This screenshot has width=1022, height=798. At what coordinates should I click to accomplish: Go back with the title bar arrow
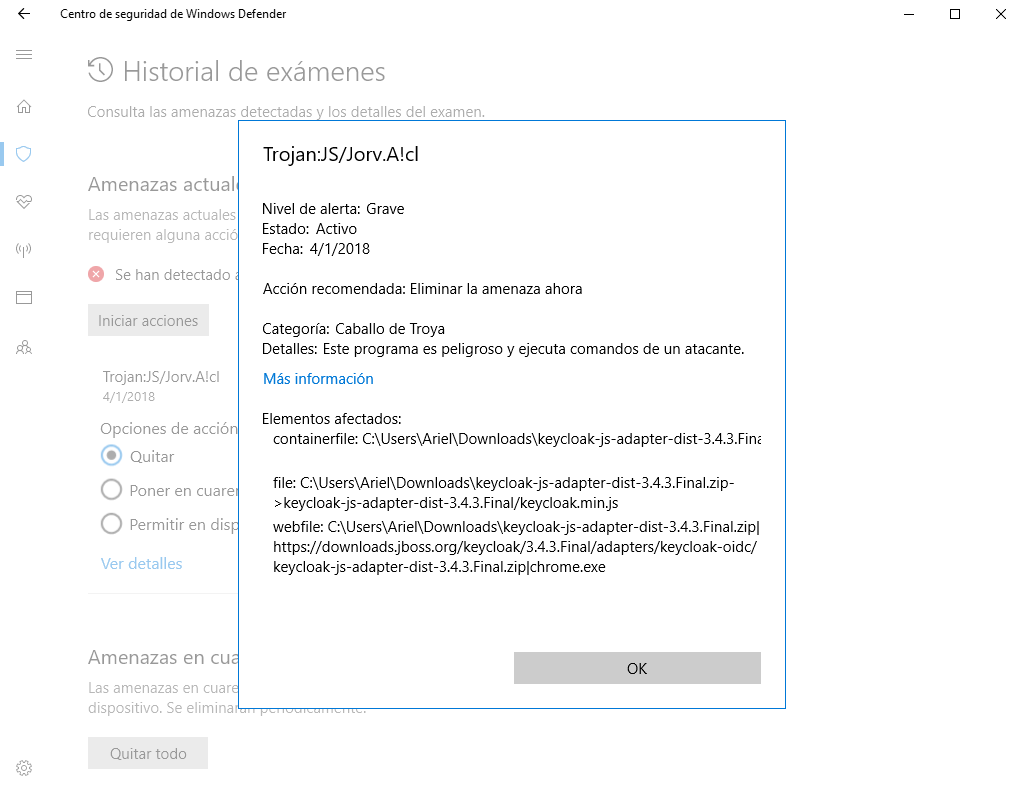tap(24, 14)
